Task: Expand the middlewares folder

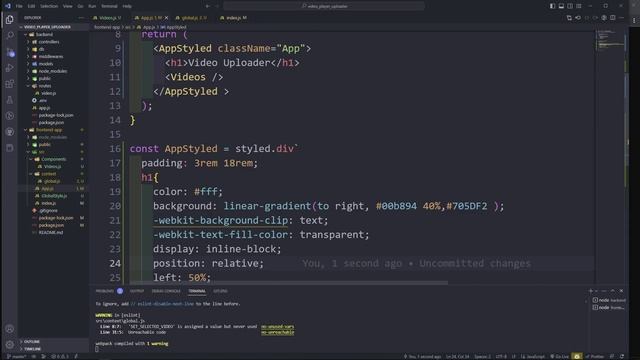Action: [53, 56]
